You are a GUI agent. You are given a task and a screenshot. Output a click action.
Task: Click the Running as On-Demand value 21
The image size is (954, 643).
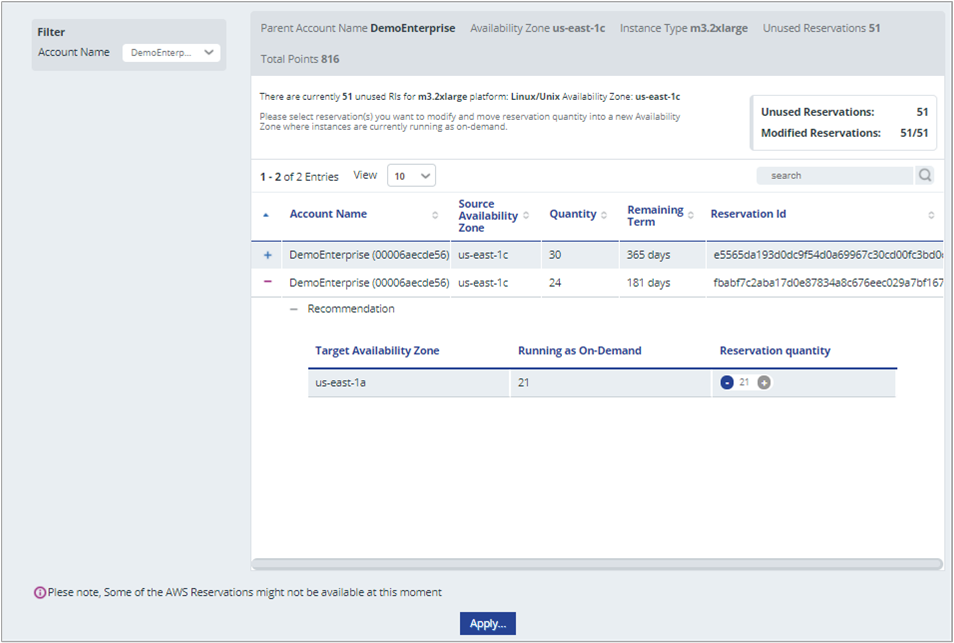[x=611, y=383]
